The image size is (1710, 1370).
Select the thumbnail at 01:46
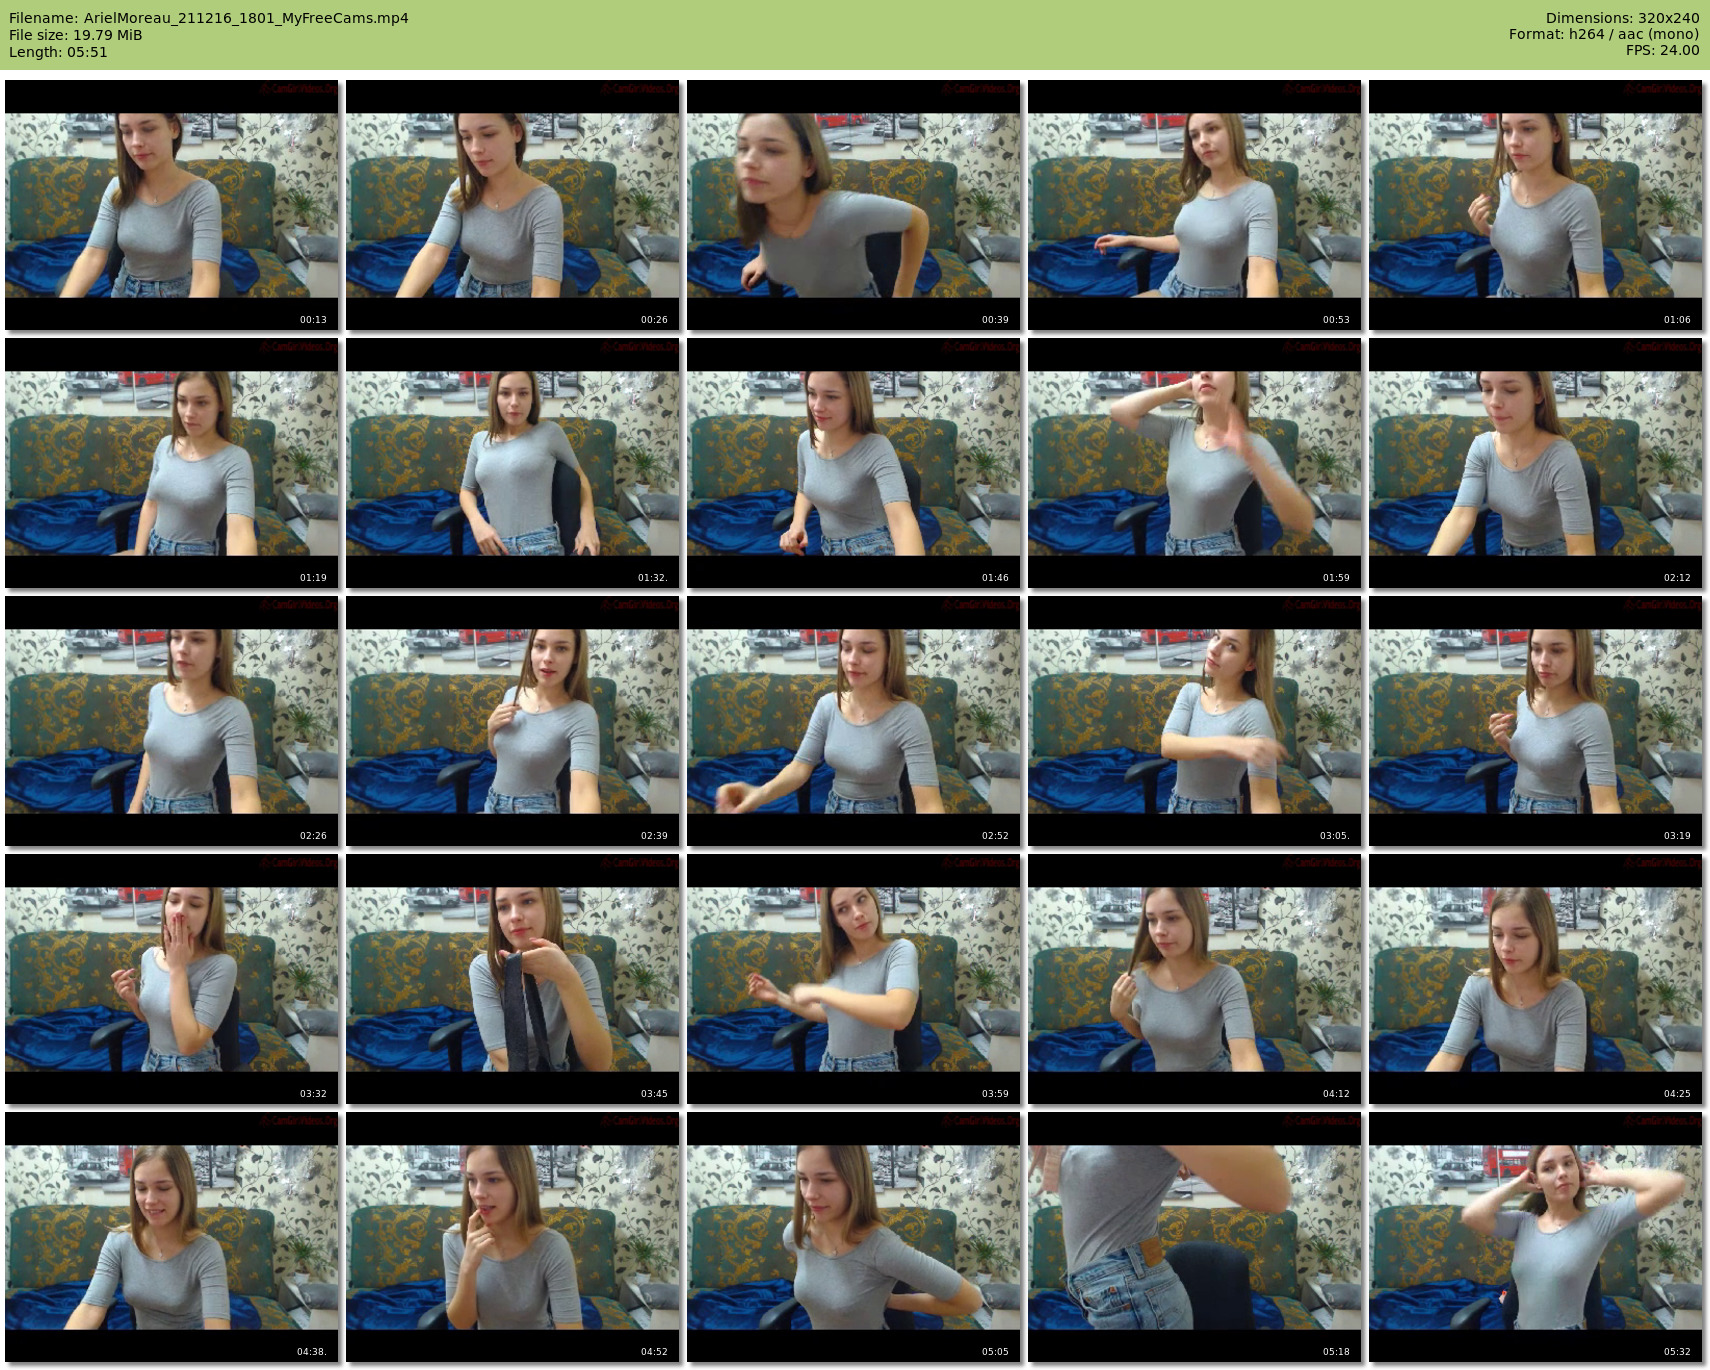[853, 463]
